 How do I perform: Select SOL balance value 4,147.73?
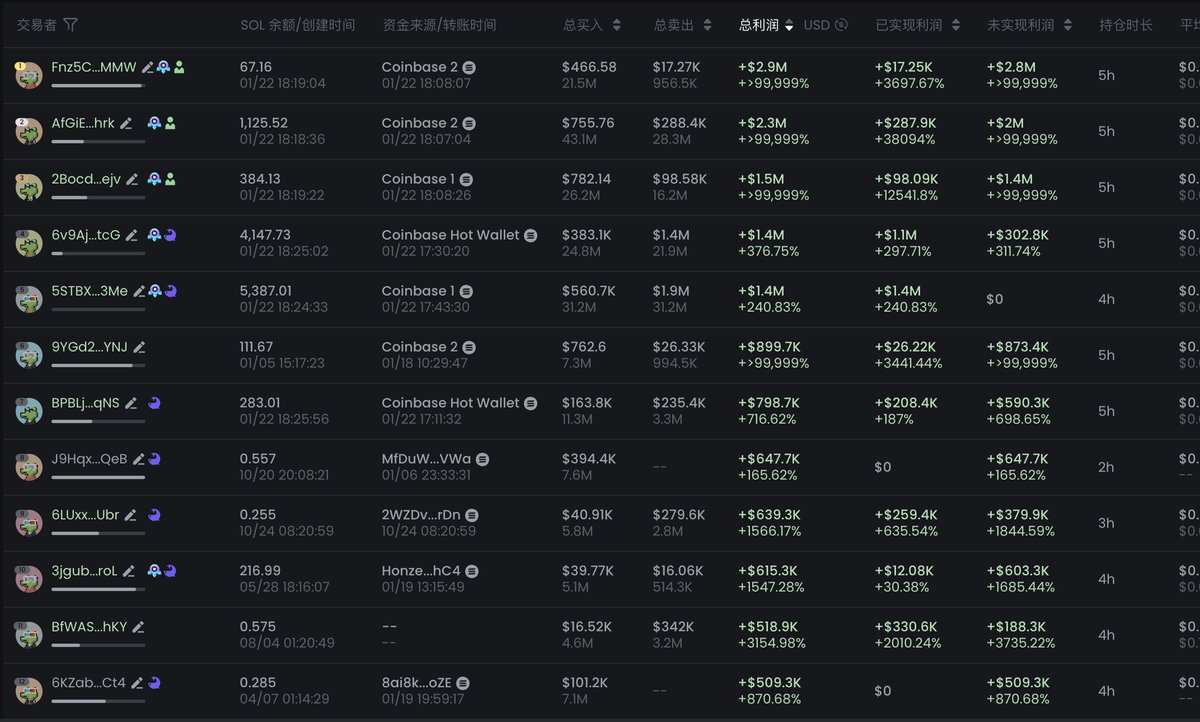point(265,235)
